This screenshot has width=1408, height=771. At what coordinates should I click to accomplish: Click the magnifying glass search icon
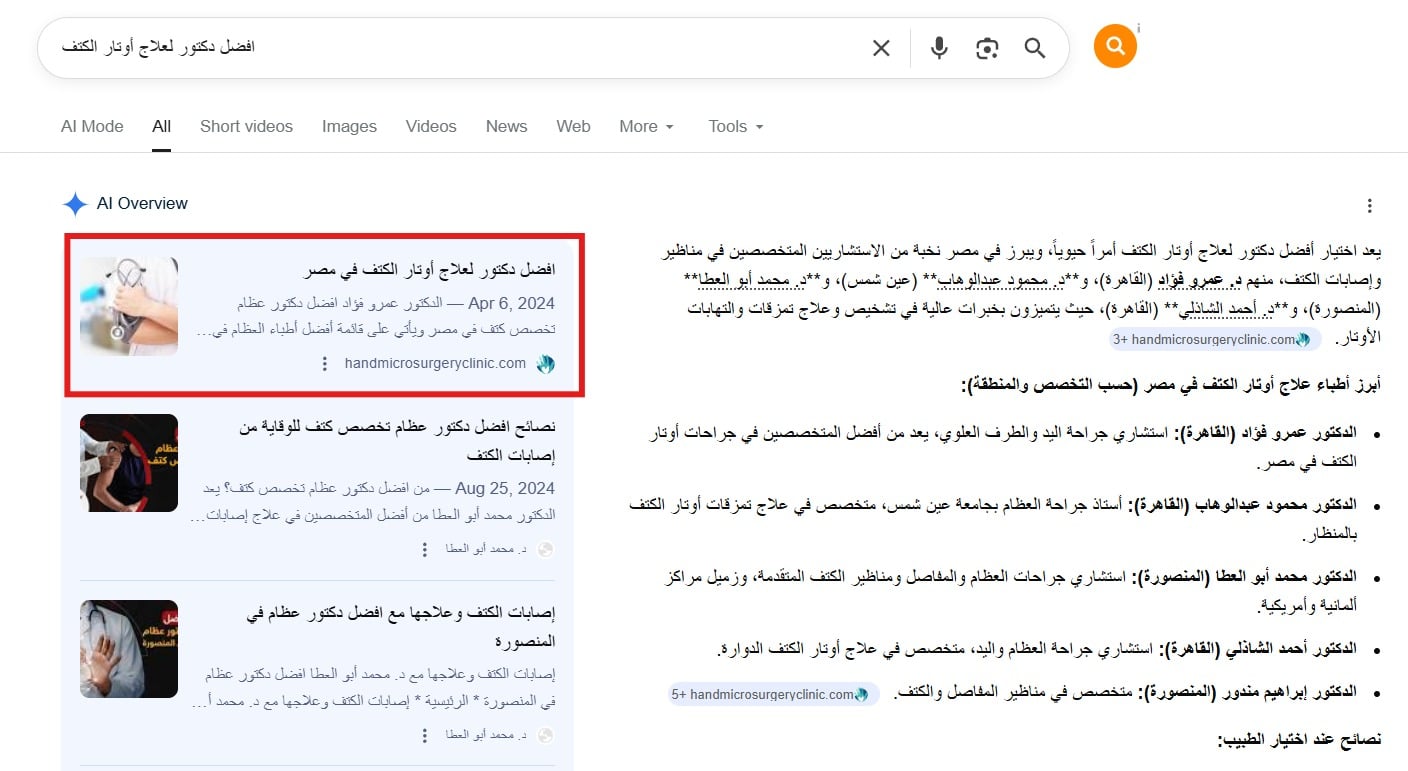(x=1035, y=48)
